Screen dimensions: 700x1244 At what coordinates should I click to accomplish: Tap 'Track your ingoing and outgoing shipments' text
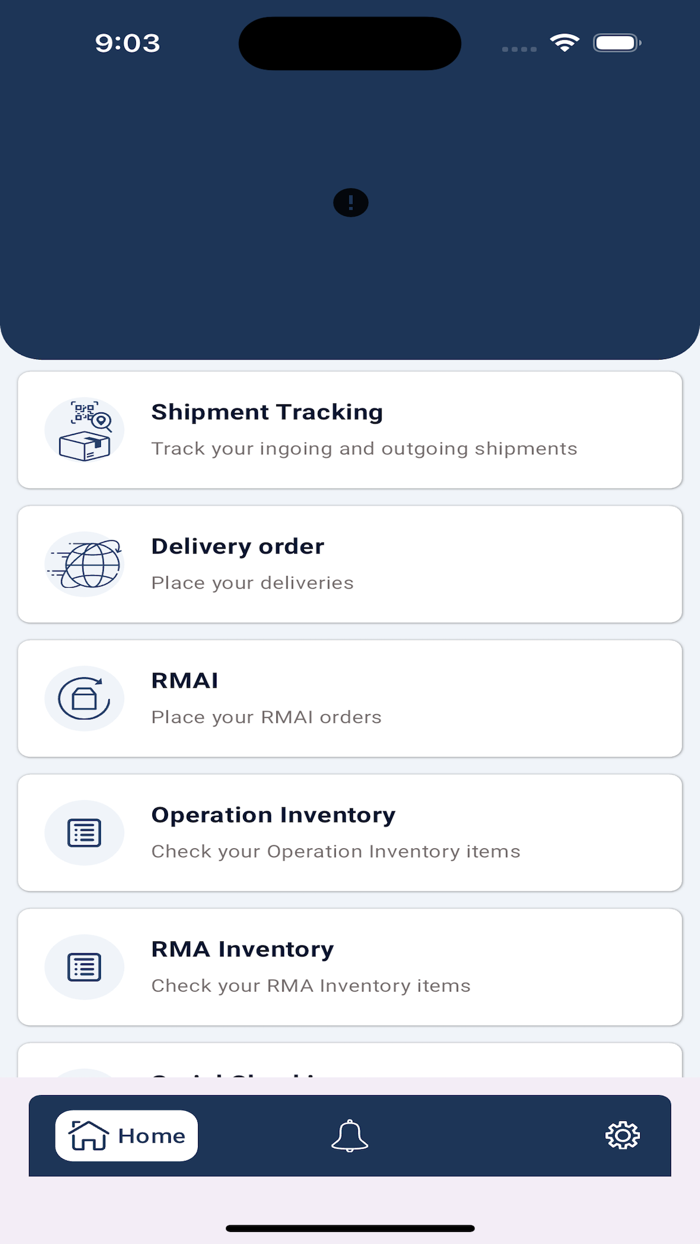[x=364, y=448]
